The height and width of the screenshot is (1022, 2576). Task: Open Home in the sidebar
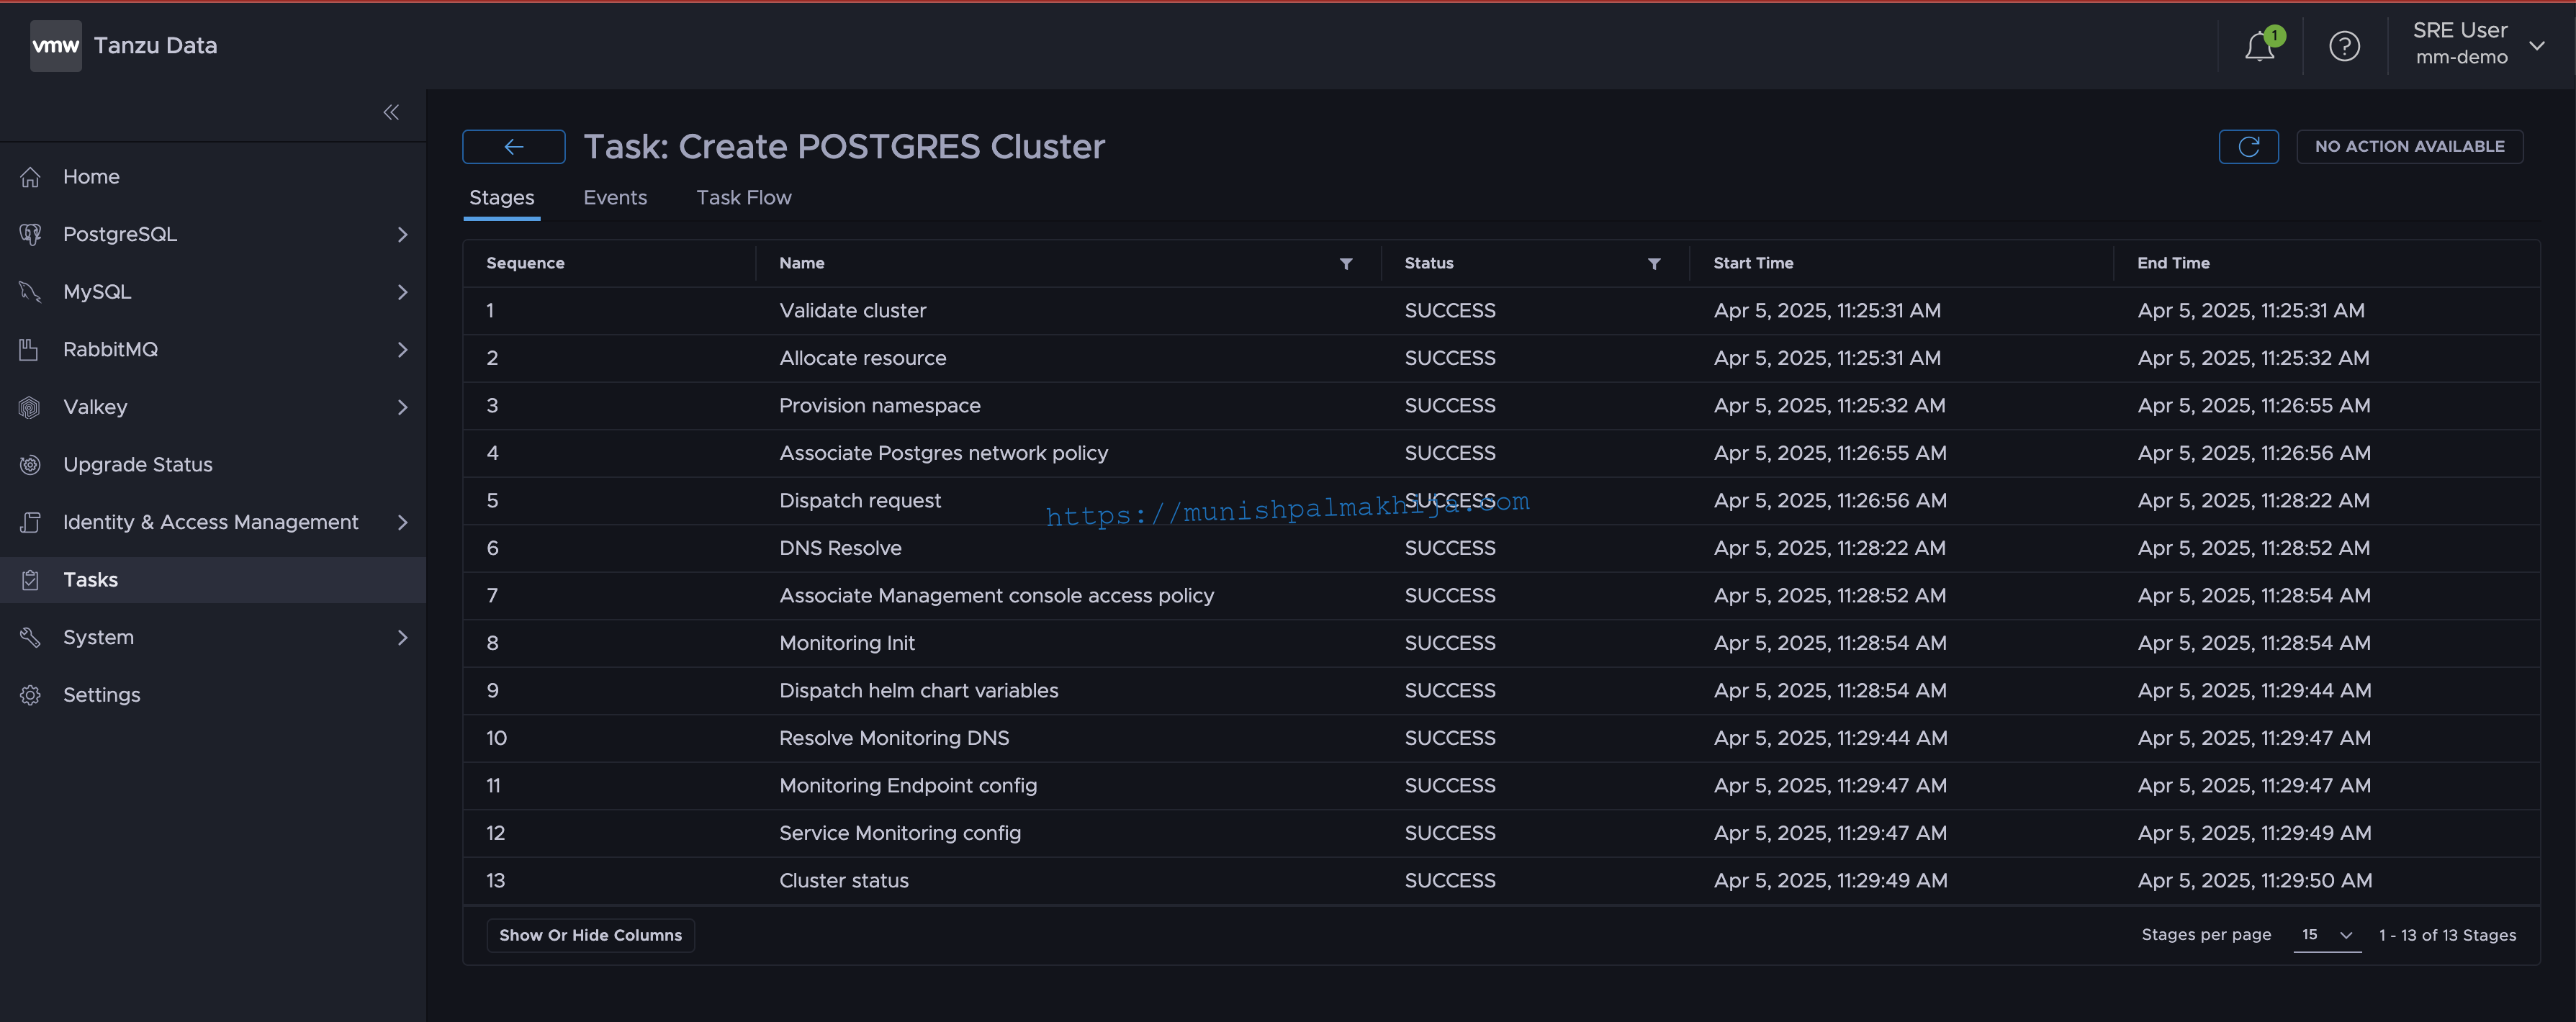point(91,177)
